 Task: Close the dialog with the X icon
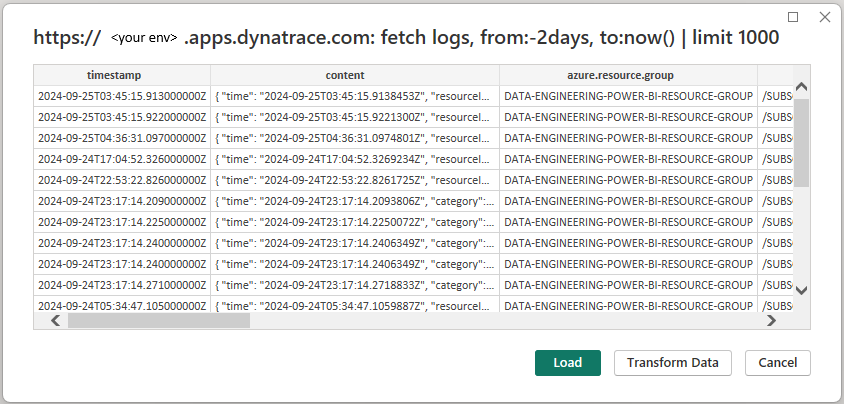tap(825, 17)
